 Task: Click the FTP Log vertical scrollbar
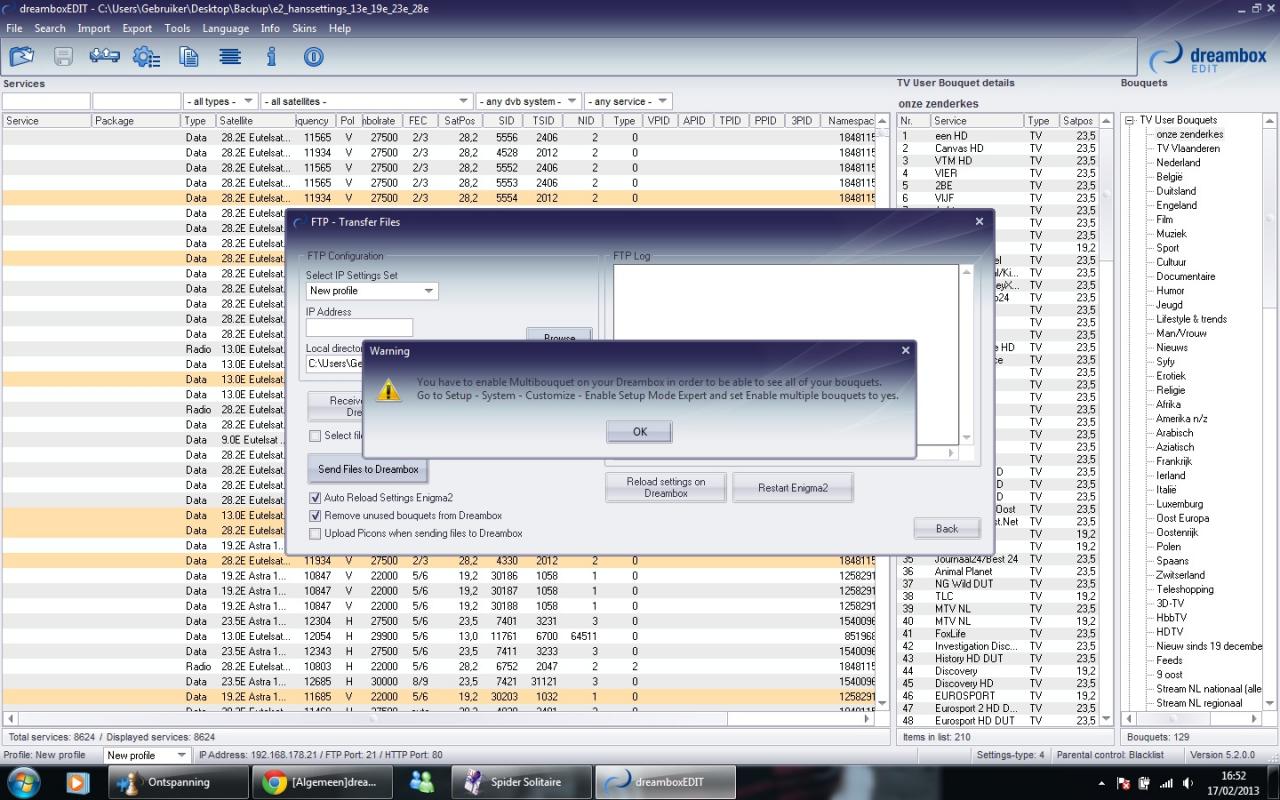point(966,355)
